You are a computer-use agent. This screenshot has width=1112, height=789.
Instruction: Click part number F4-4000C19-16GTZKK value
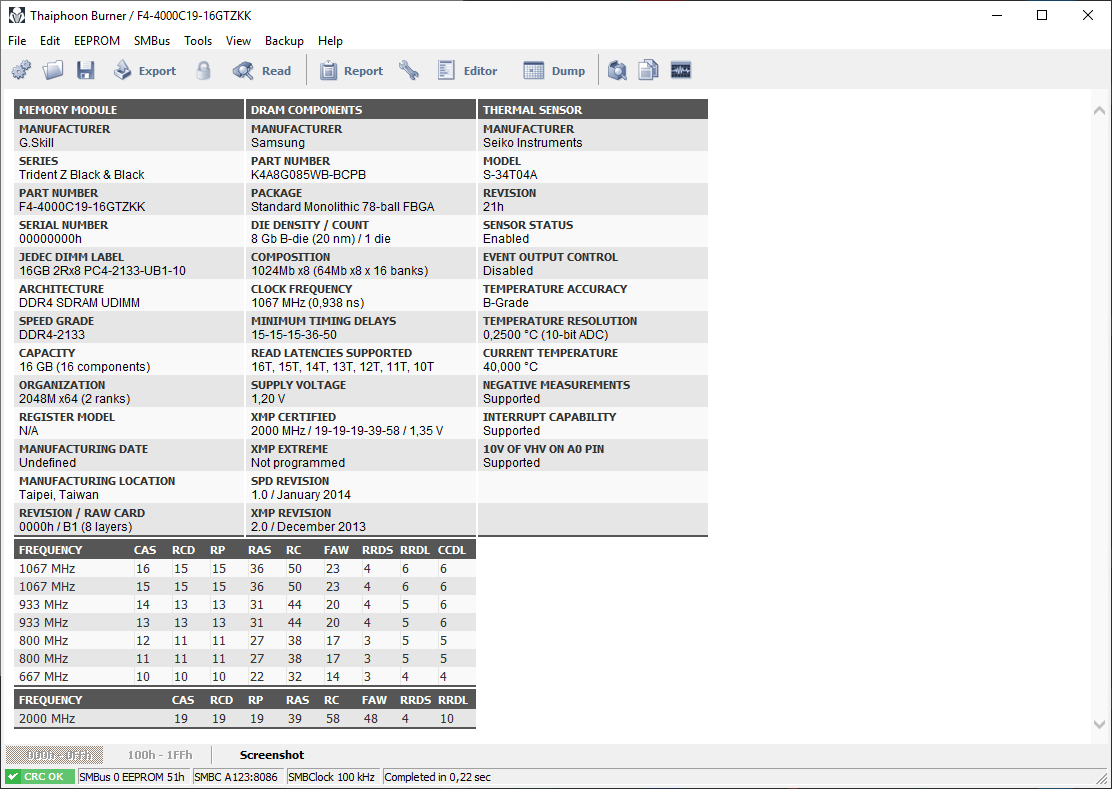pyautogui.click(x=82, y=207)
